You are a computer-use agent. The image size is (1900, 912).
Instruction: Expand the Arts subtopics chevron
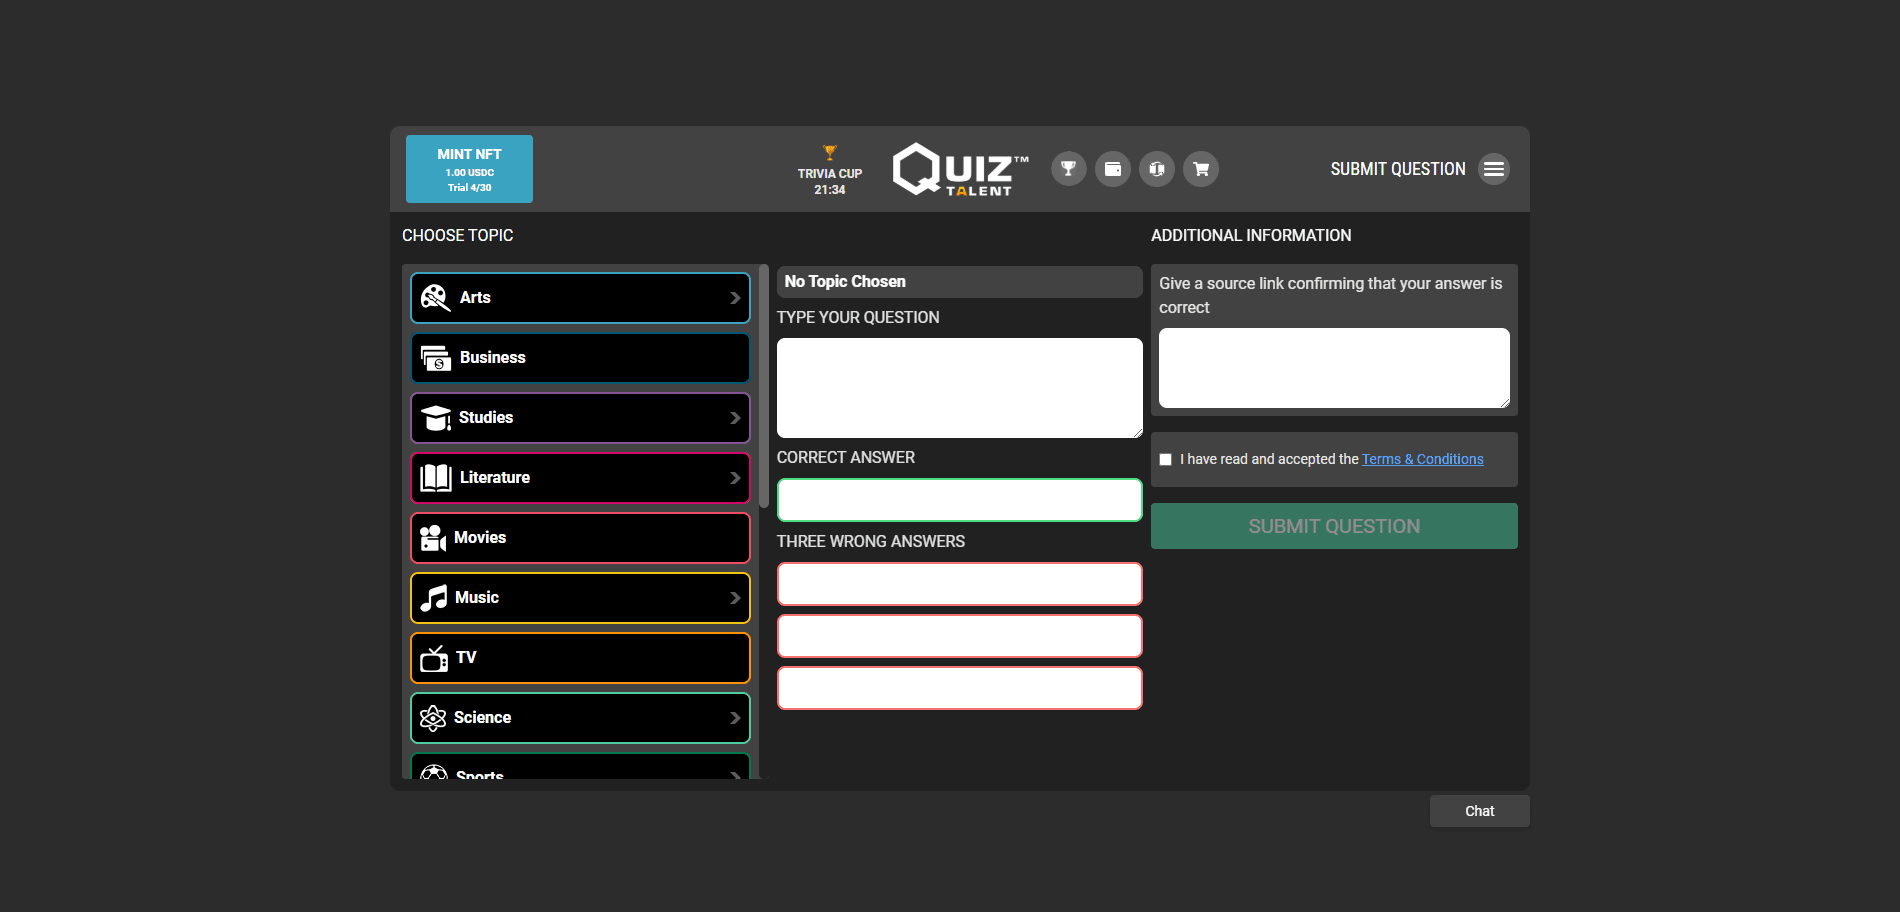point(735,298)
